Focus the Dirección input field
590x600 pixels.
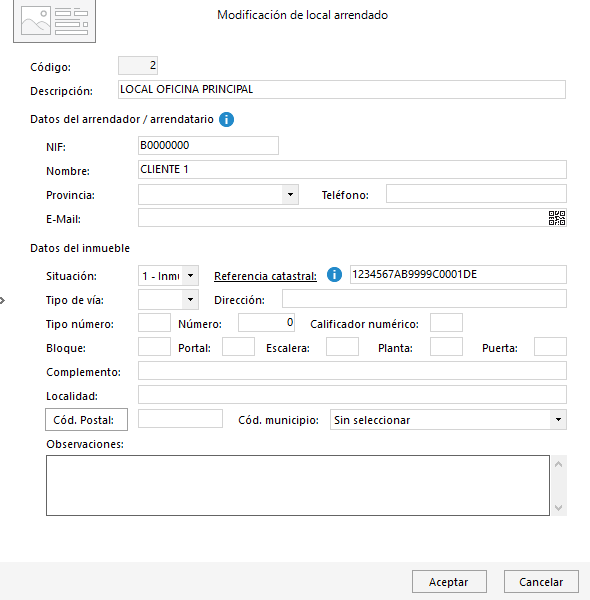tap(424, 298)
